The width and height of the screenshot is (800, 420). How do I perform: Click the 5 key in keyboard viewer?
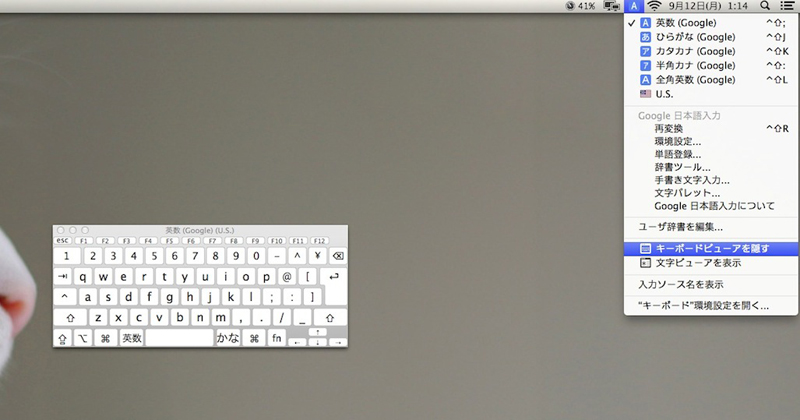(154, 256)
